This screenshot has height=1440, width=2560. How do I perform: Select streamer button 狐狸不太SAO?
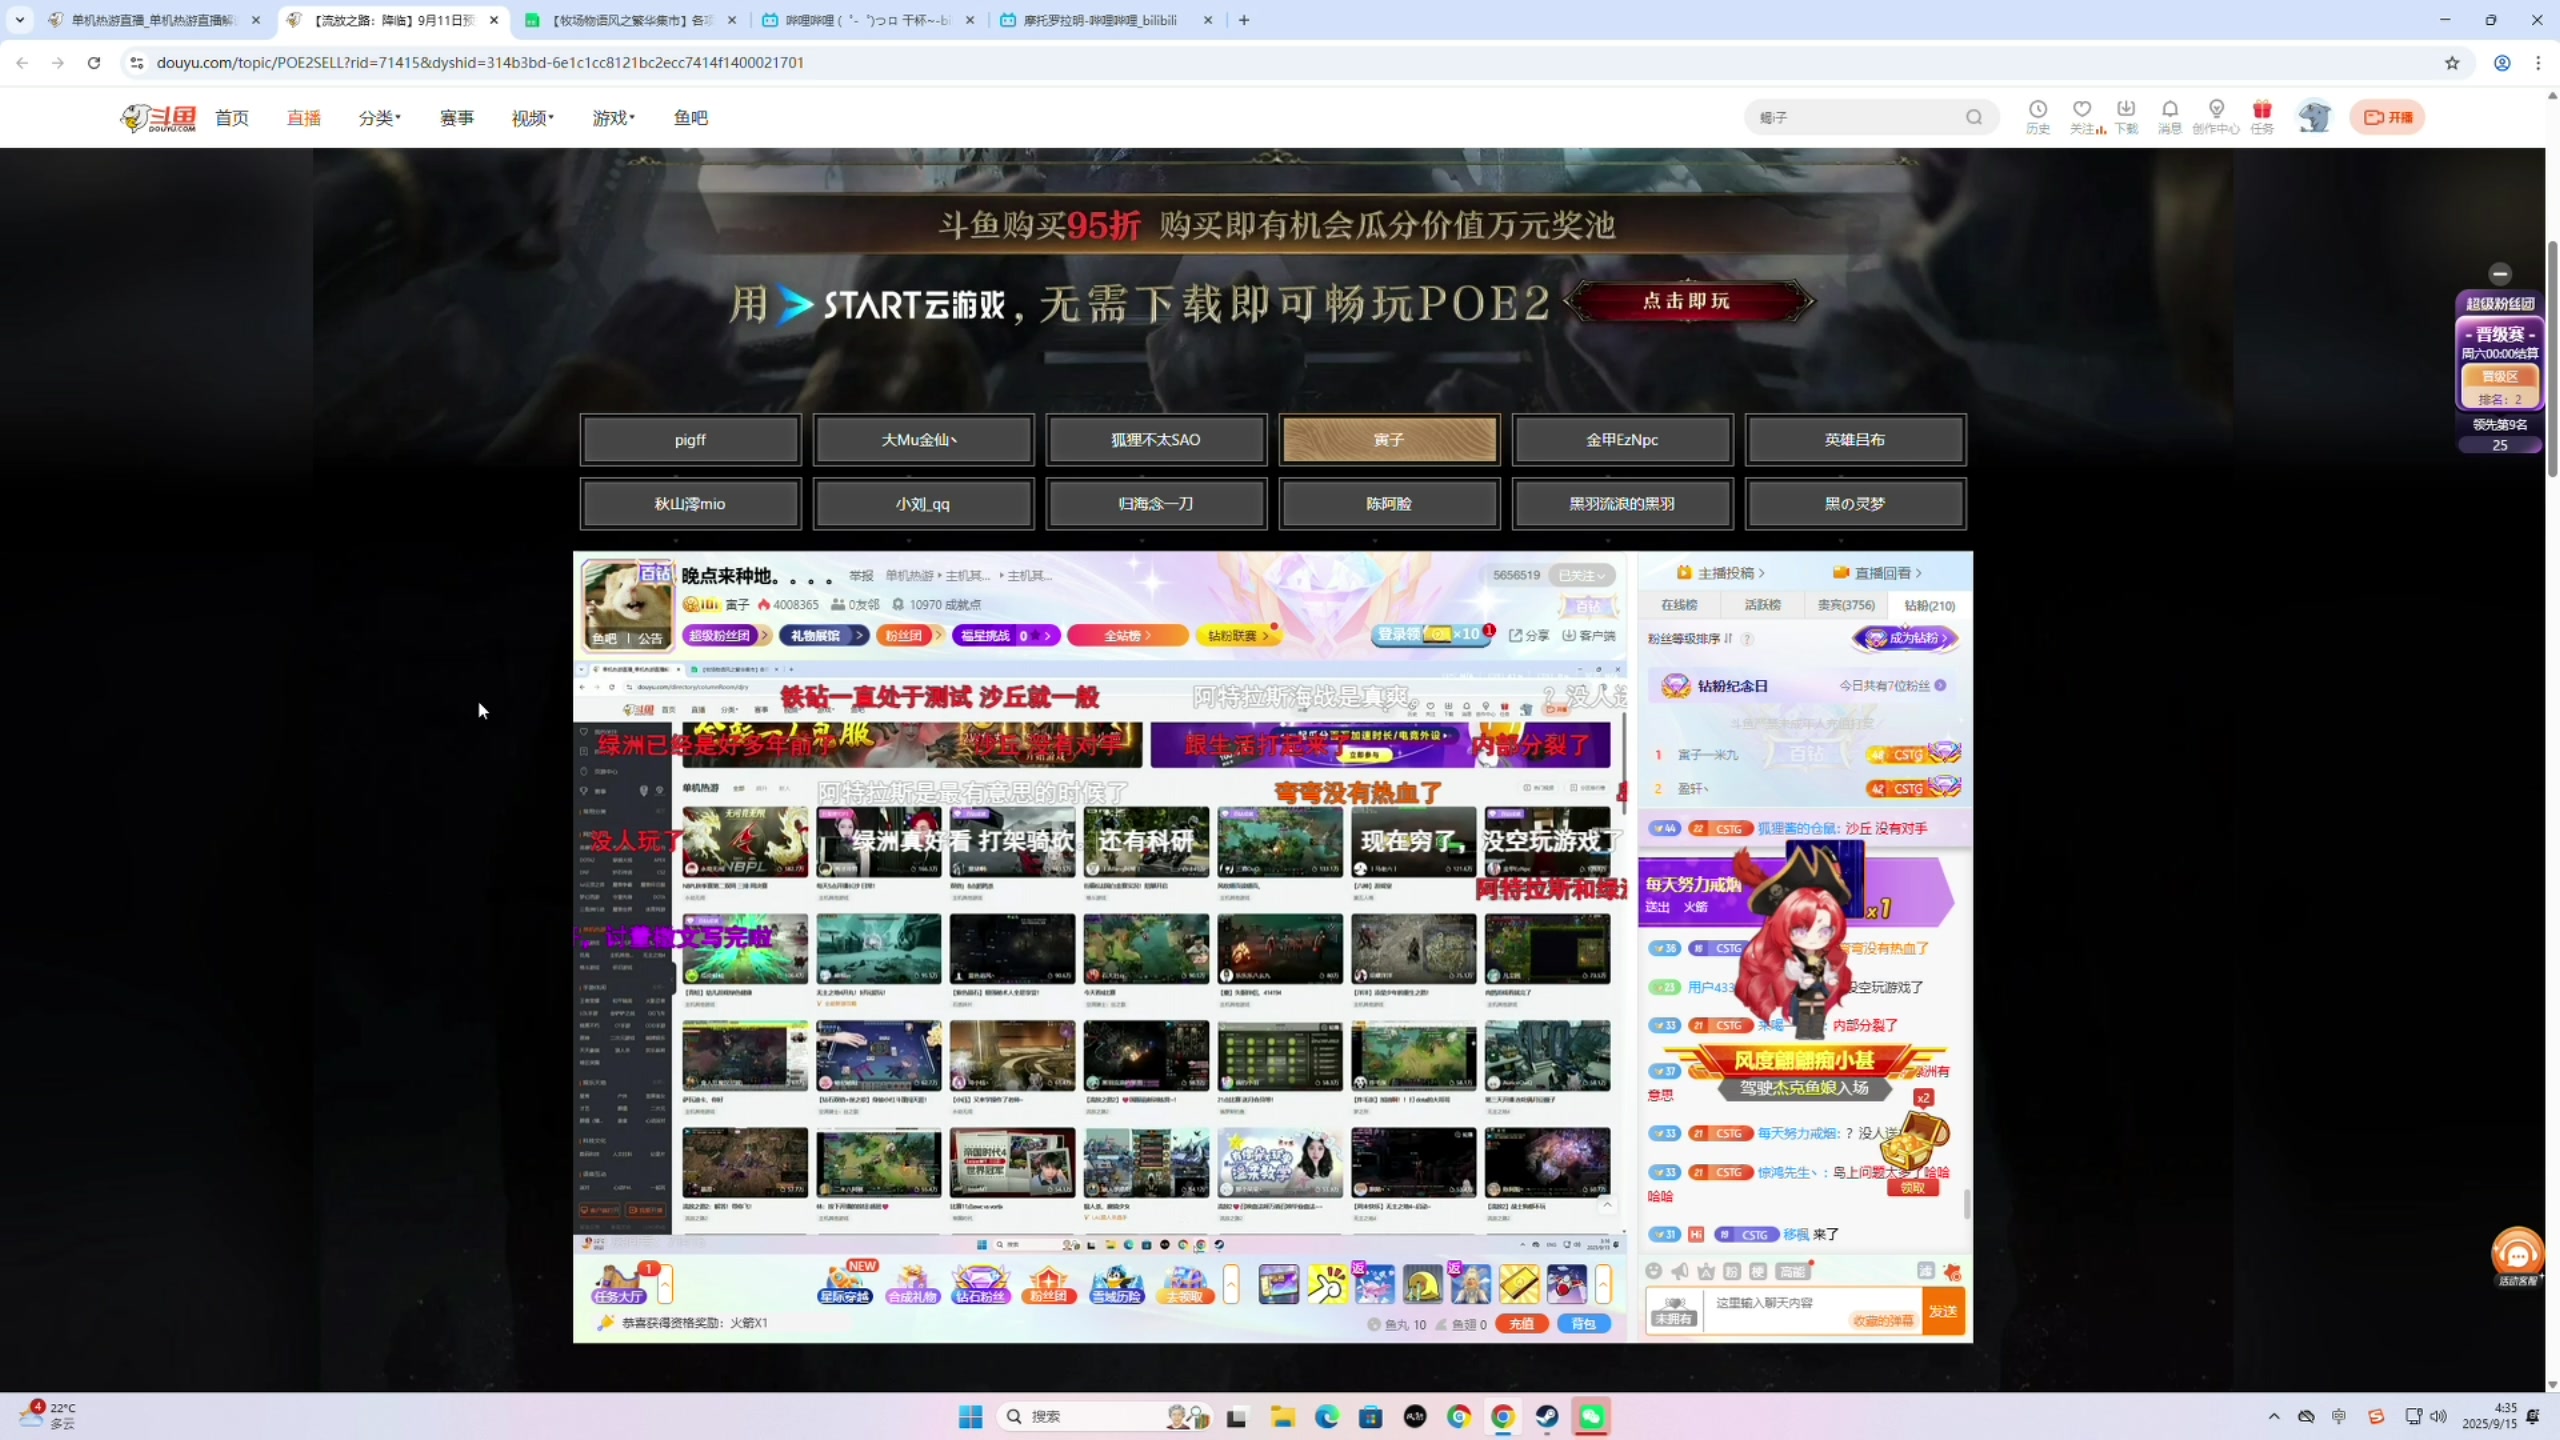point(1156,440)
